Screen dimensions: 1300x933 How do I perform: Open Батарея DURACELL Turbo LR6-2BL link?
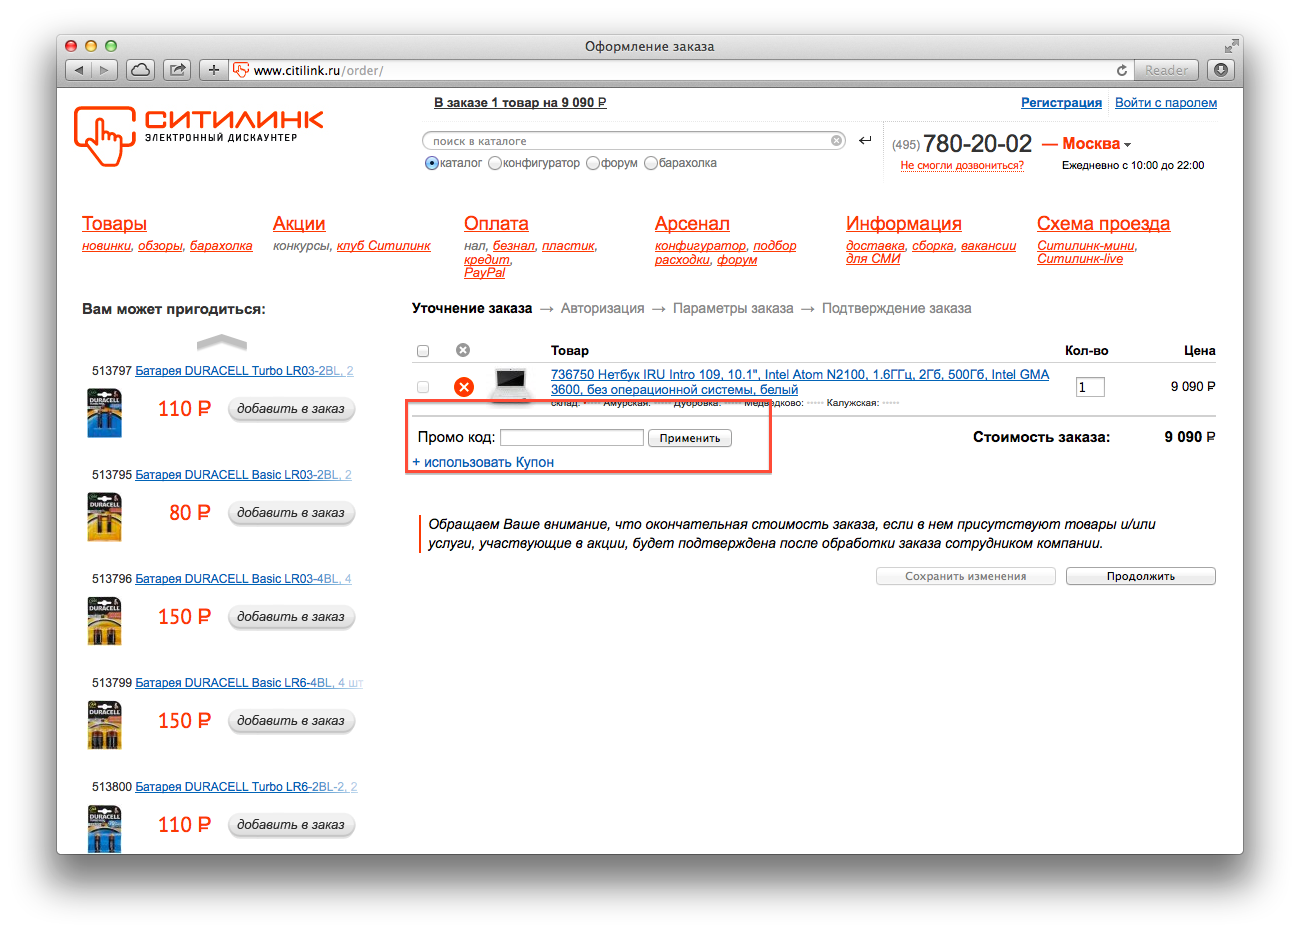point(246,787)
